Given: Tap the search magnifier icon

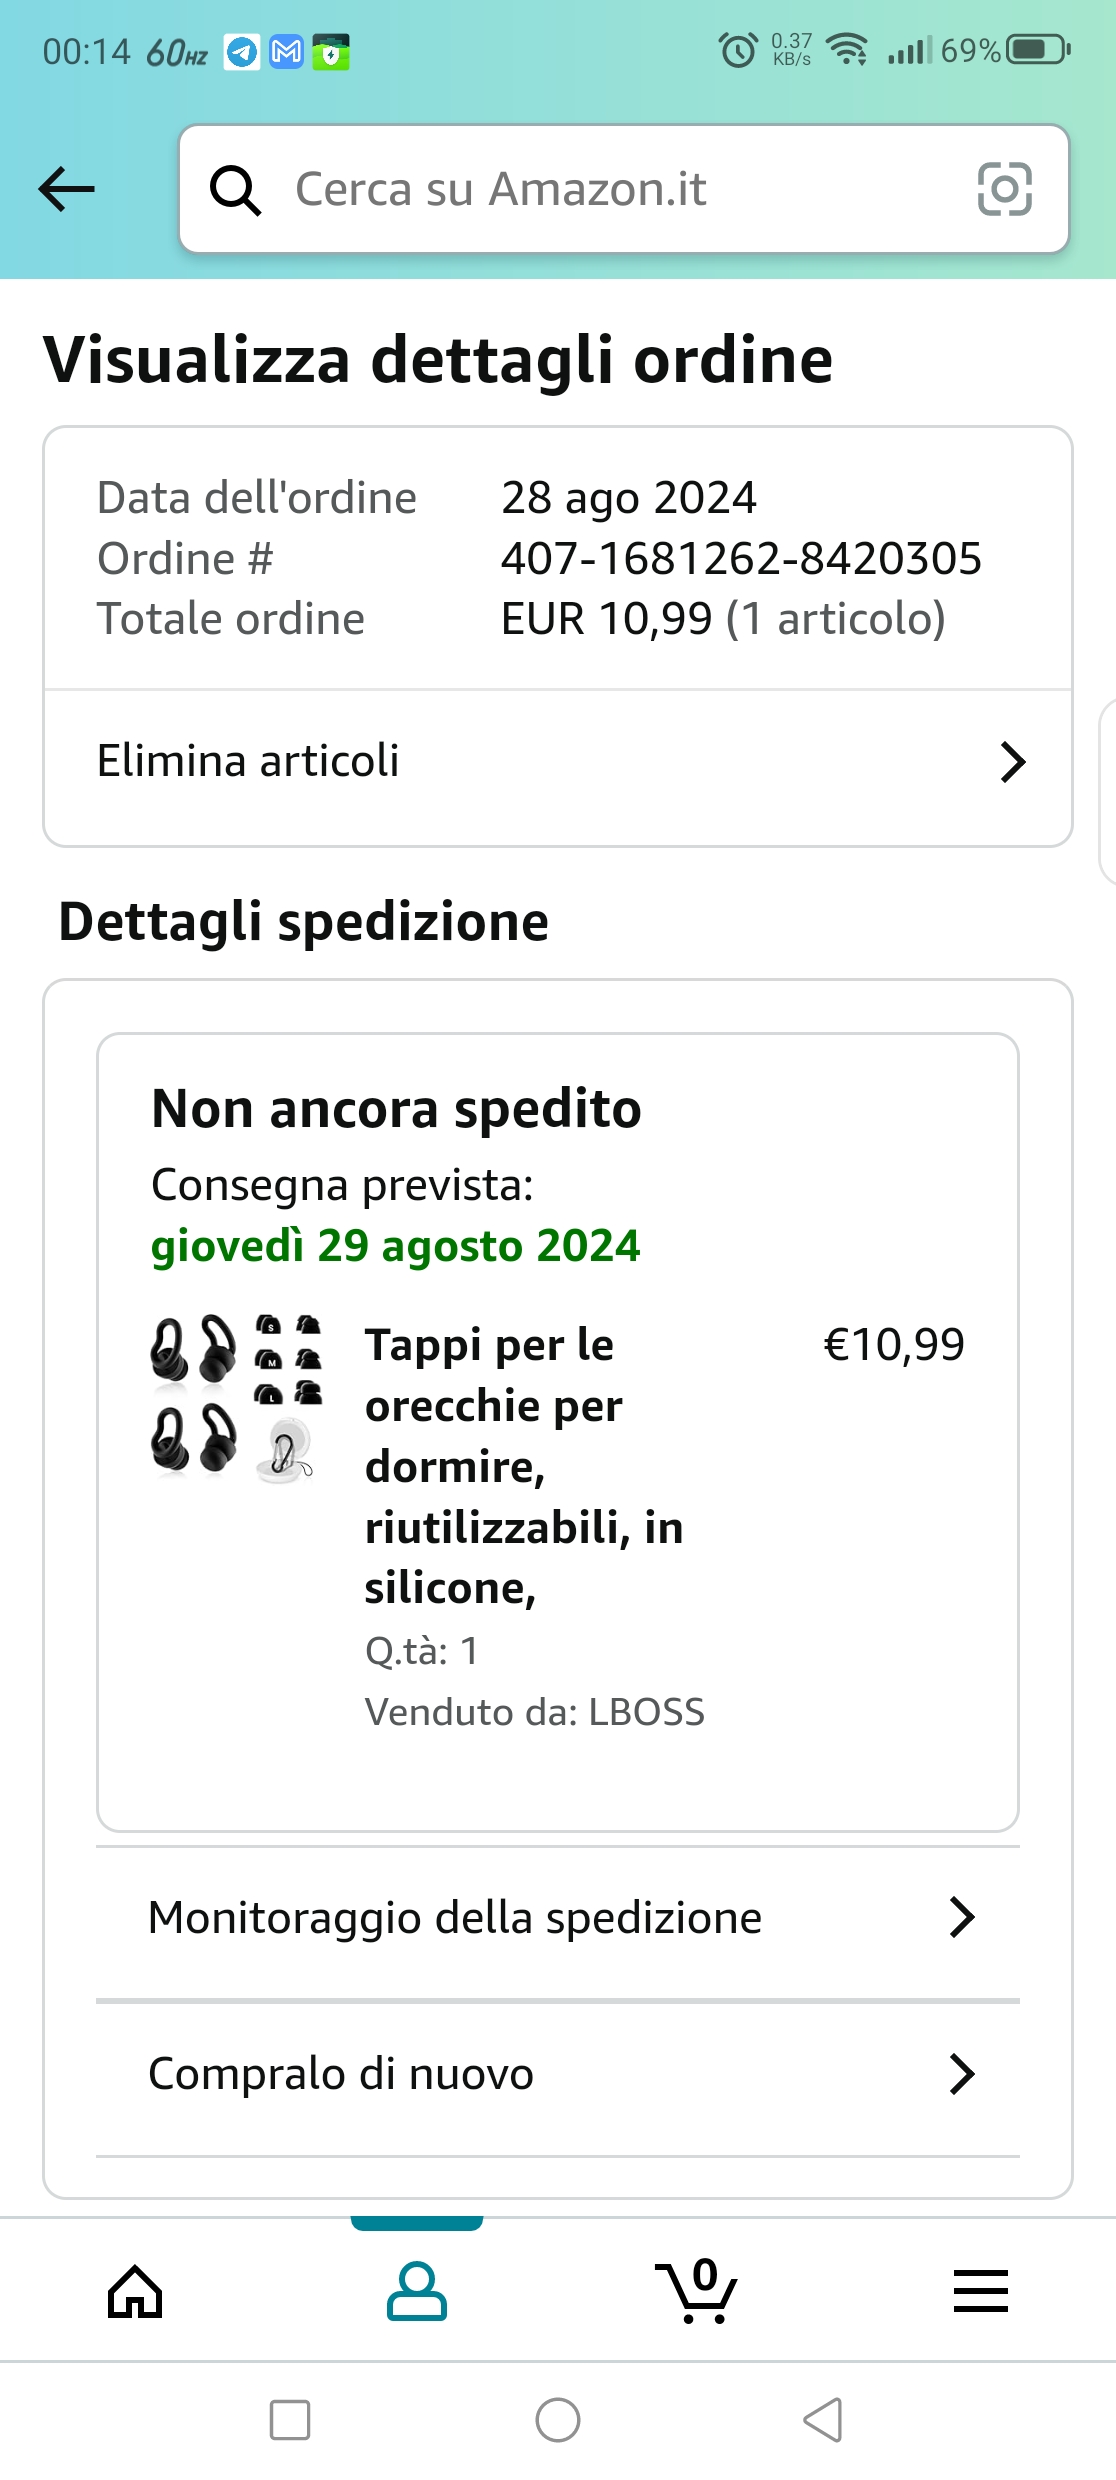Looking at the screenshot, I should click(x=235, y=190).
